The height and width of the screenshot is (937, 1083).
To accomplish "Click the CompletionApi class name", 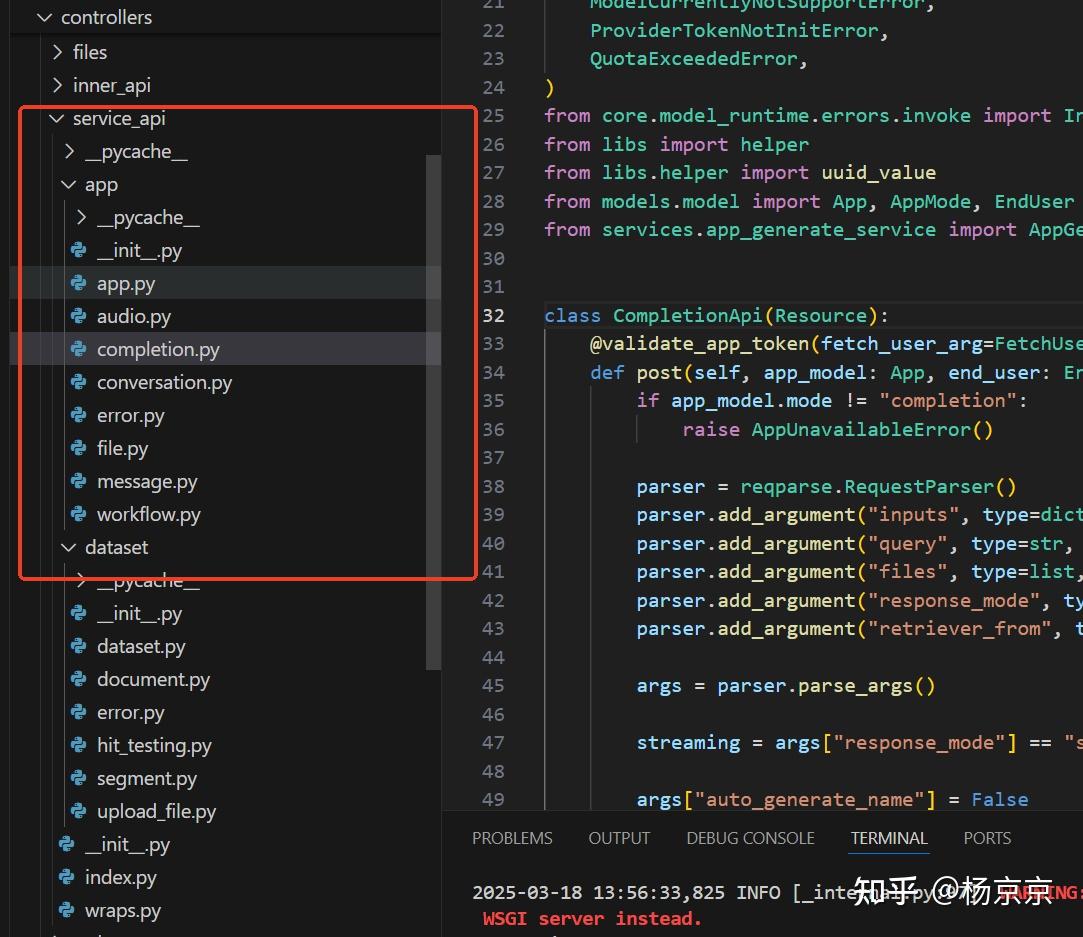I will tap(687, 316).
